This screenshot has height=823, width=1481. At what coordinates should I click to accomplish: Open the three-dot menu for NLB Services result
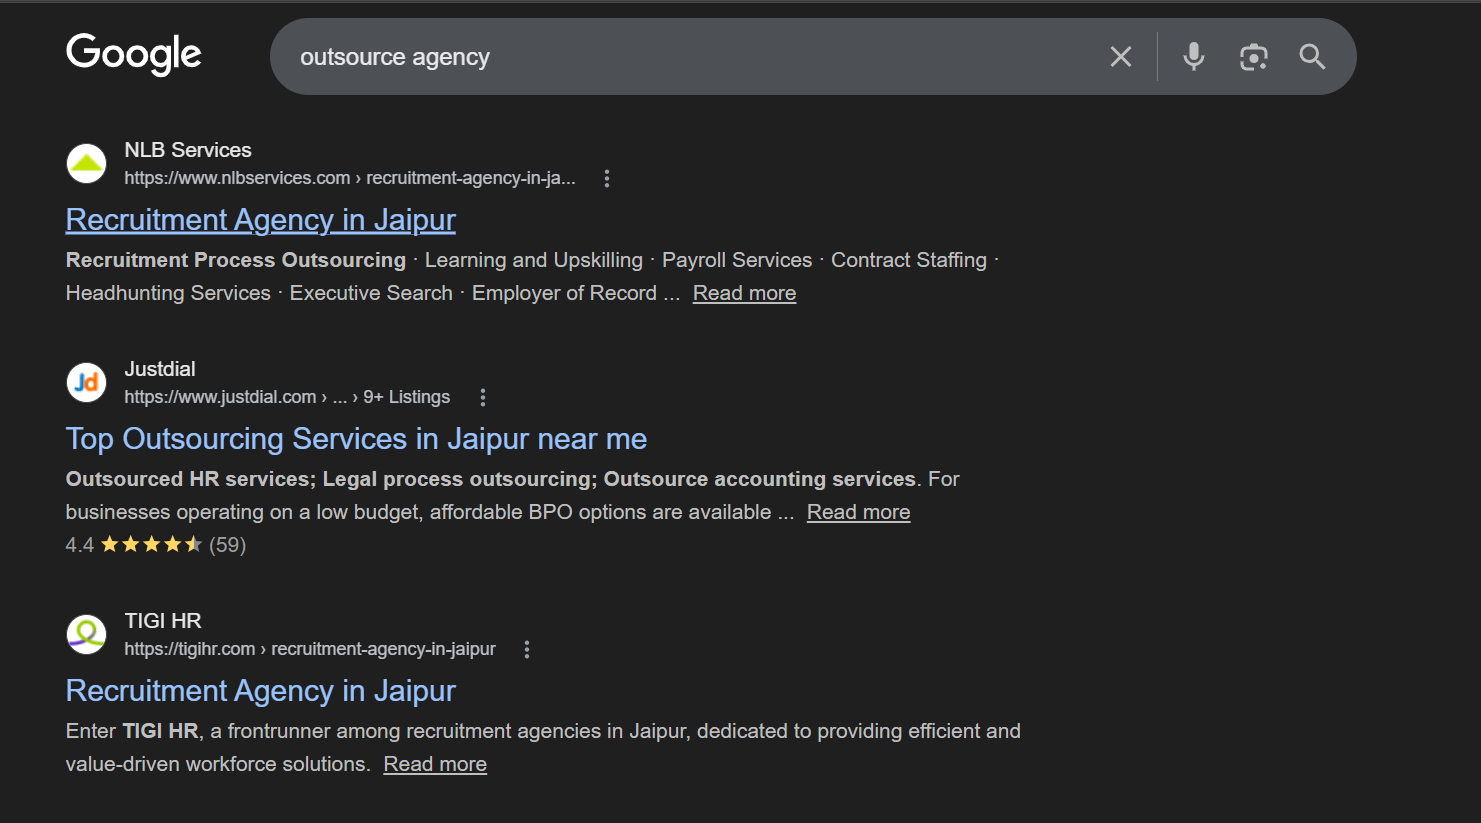click(606, 178)
